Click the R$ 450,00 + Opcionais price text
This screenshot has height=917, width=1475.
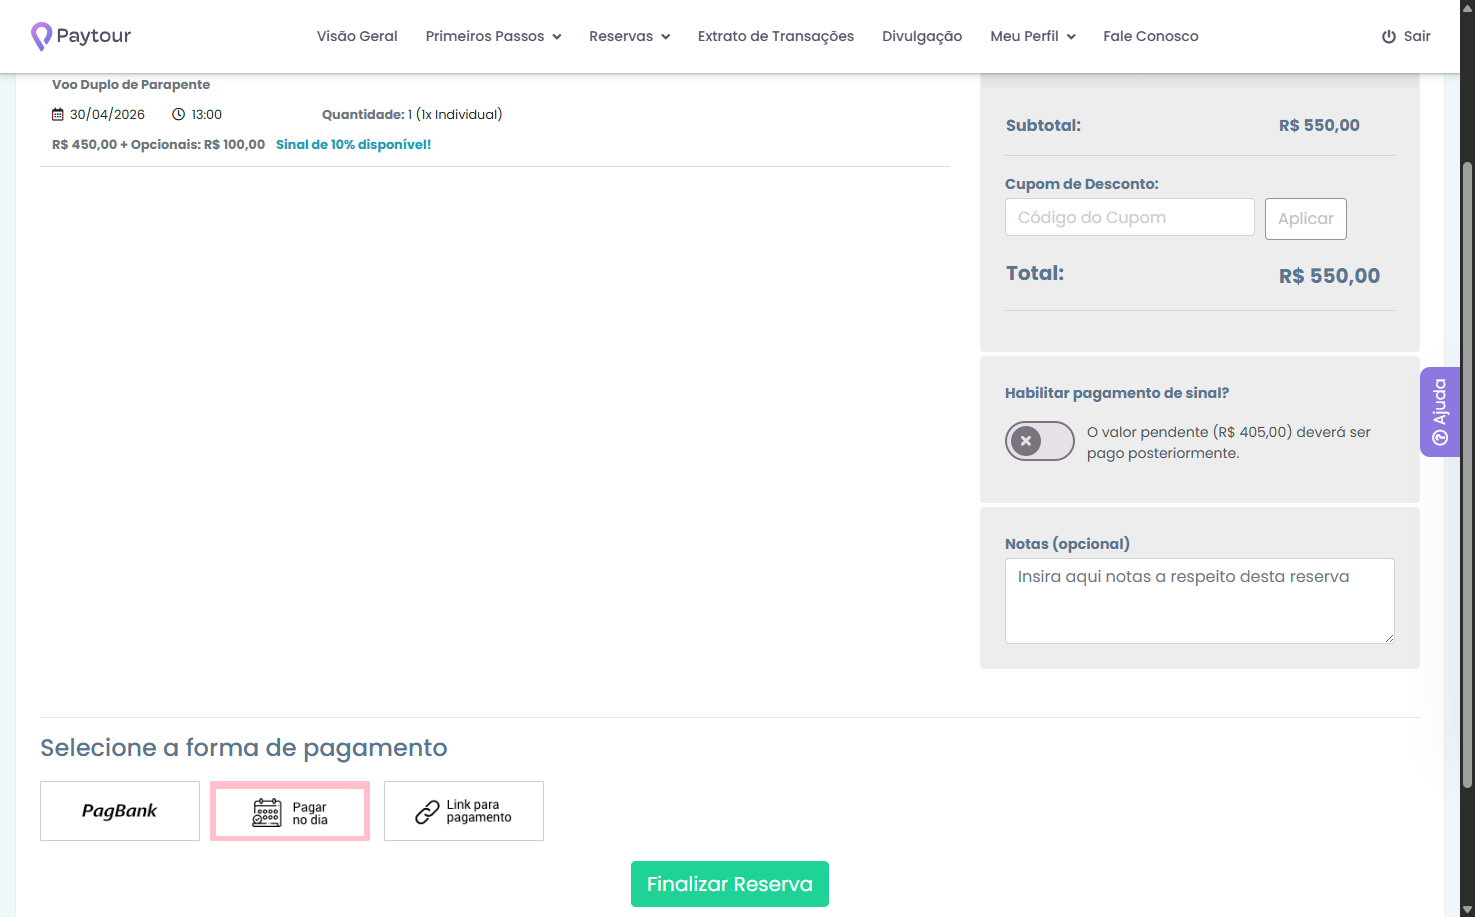158,145
